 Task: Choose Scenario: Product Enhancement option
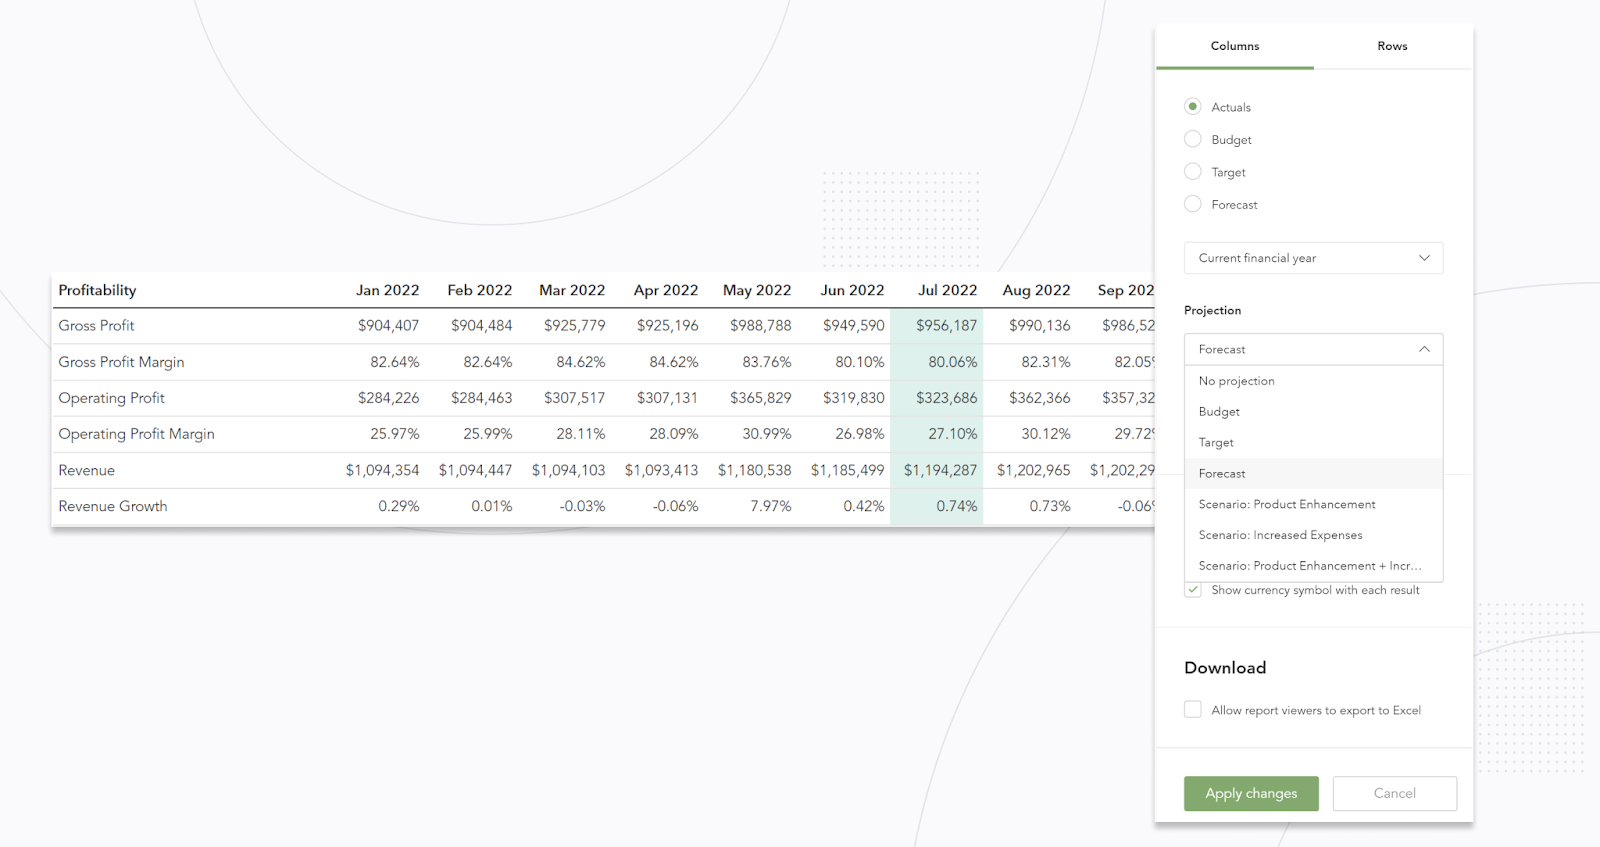pyautogui.click(x=1314, y=505)
